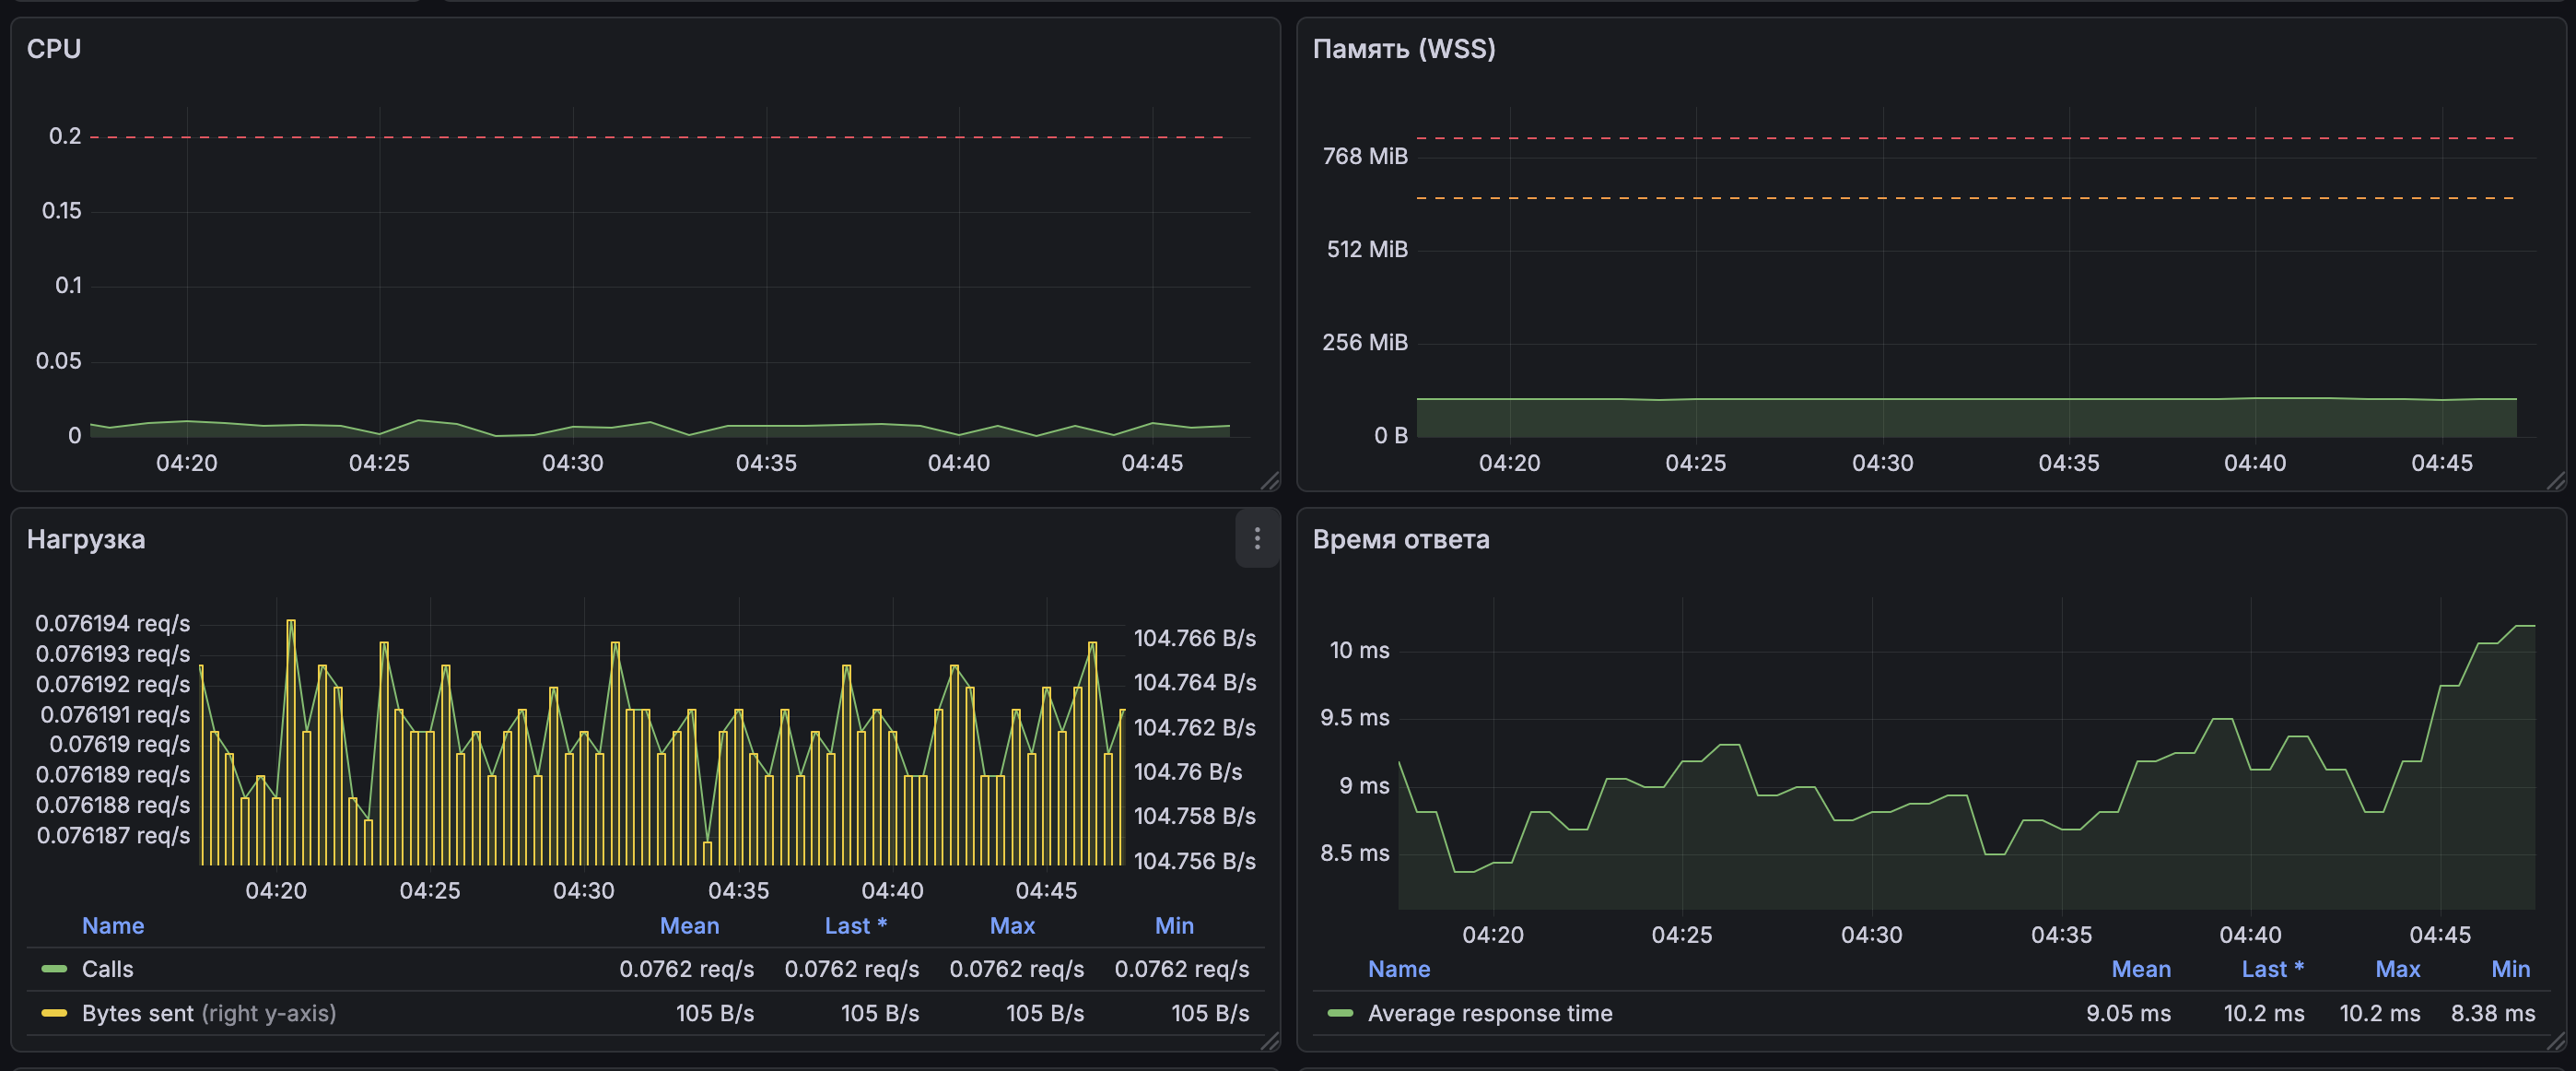Click the Нагрузка panel resize handle

[x=1270, y=1041]
